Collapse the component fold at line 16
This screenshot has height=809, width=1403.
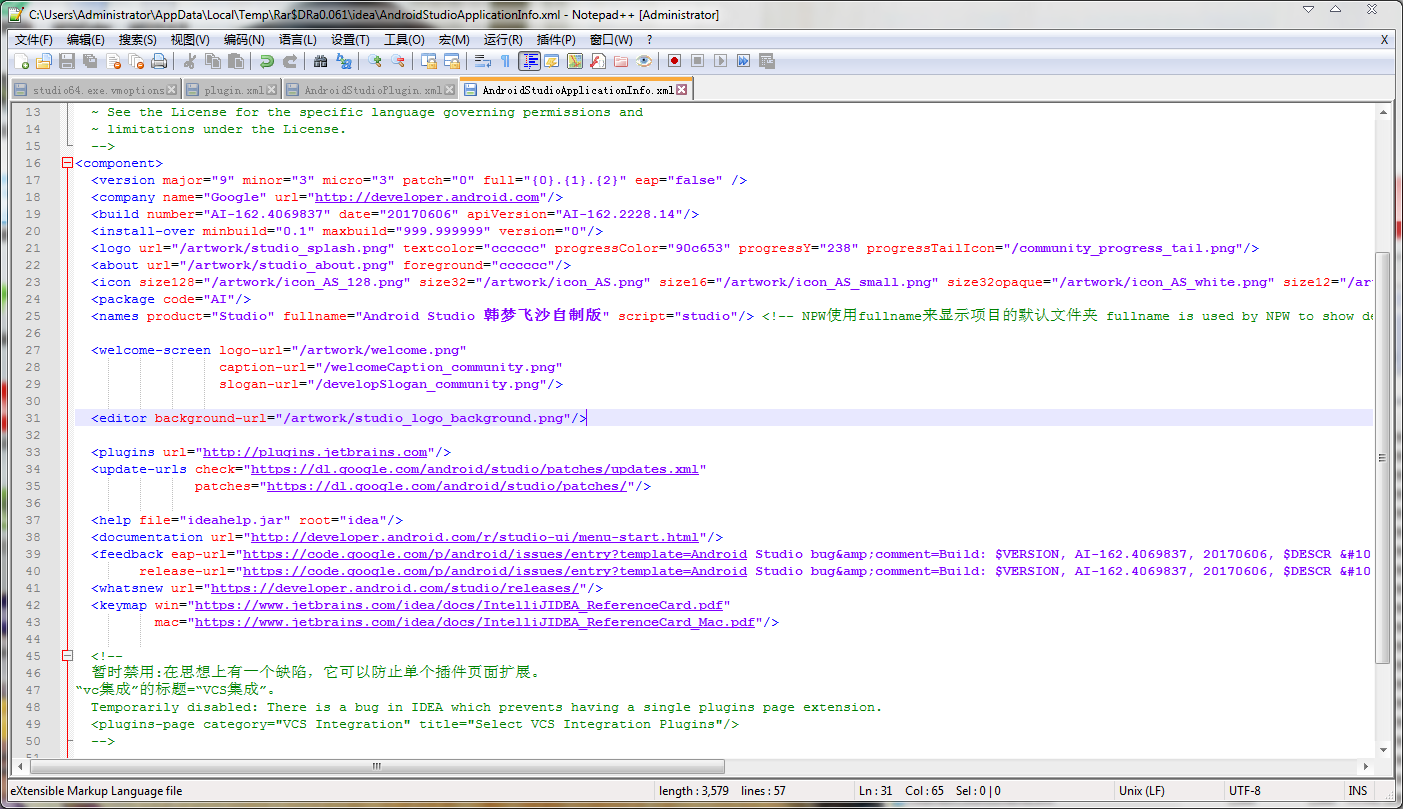coord(67,163)
